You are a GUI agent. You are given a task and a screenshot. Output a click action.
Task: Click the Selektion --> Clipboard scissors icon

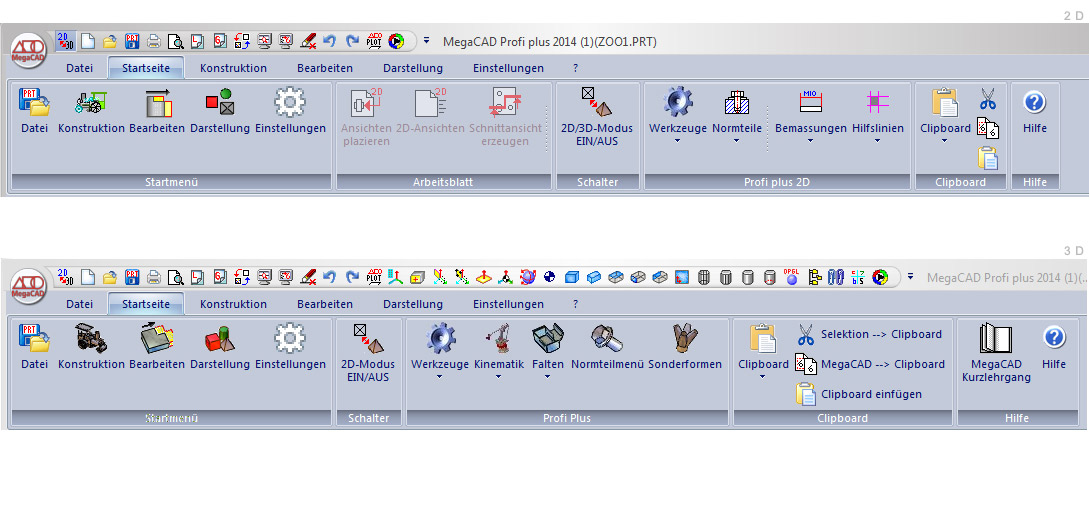806,335
